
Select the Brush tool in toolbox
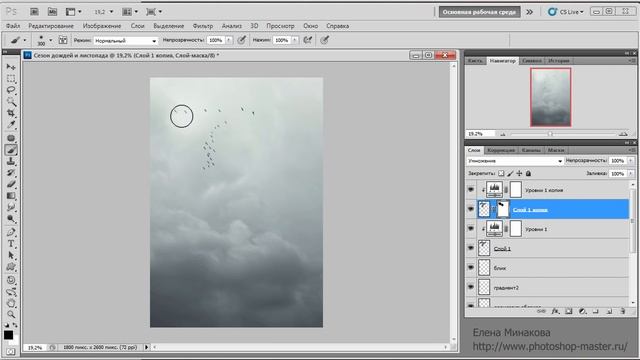(x=11, y=150)
